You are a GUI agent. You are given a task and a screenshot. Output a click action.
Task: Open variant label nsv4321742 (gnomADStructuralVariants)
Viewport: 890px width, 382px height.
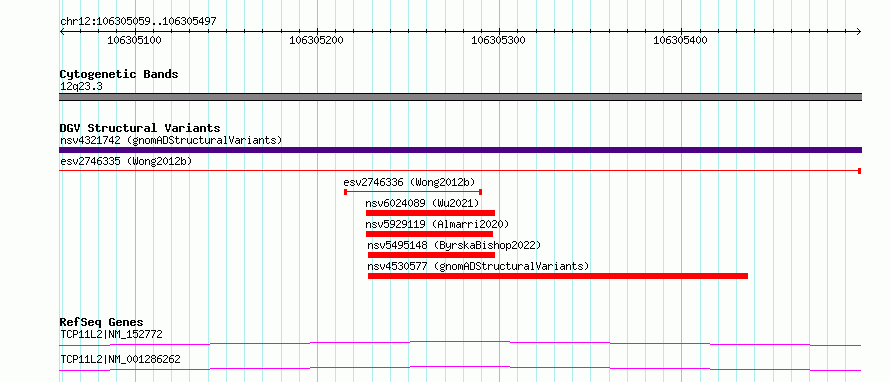(171, 140)
